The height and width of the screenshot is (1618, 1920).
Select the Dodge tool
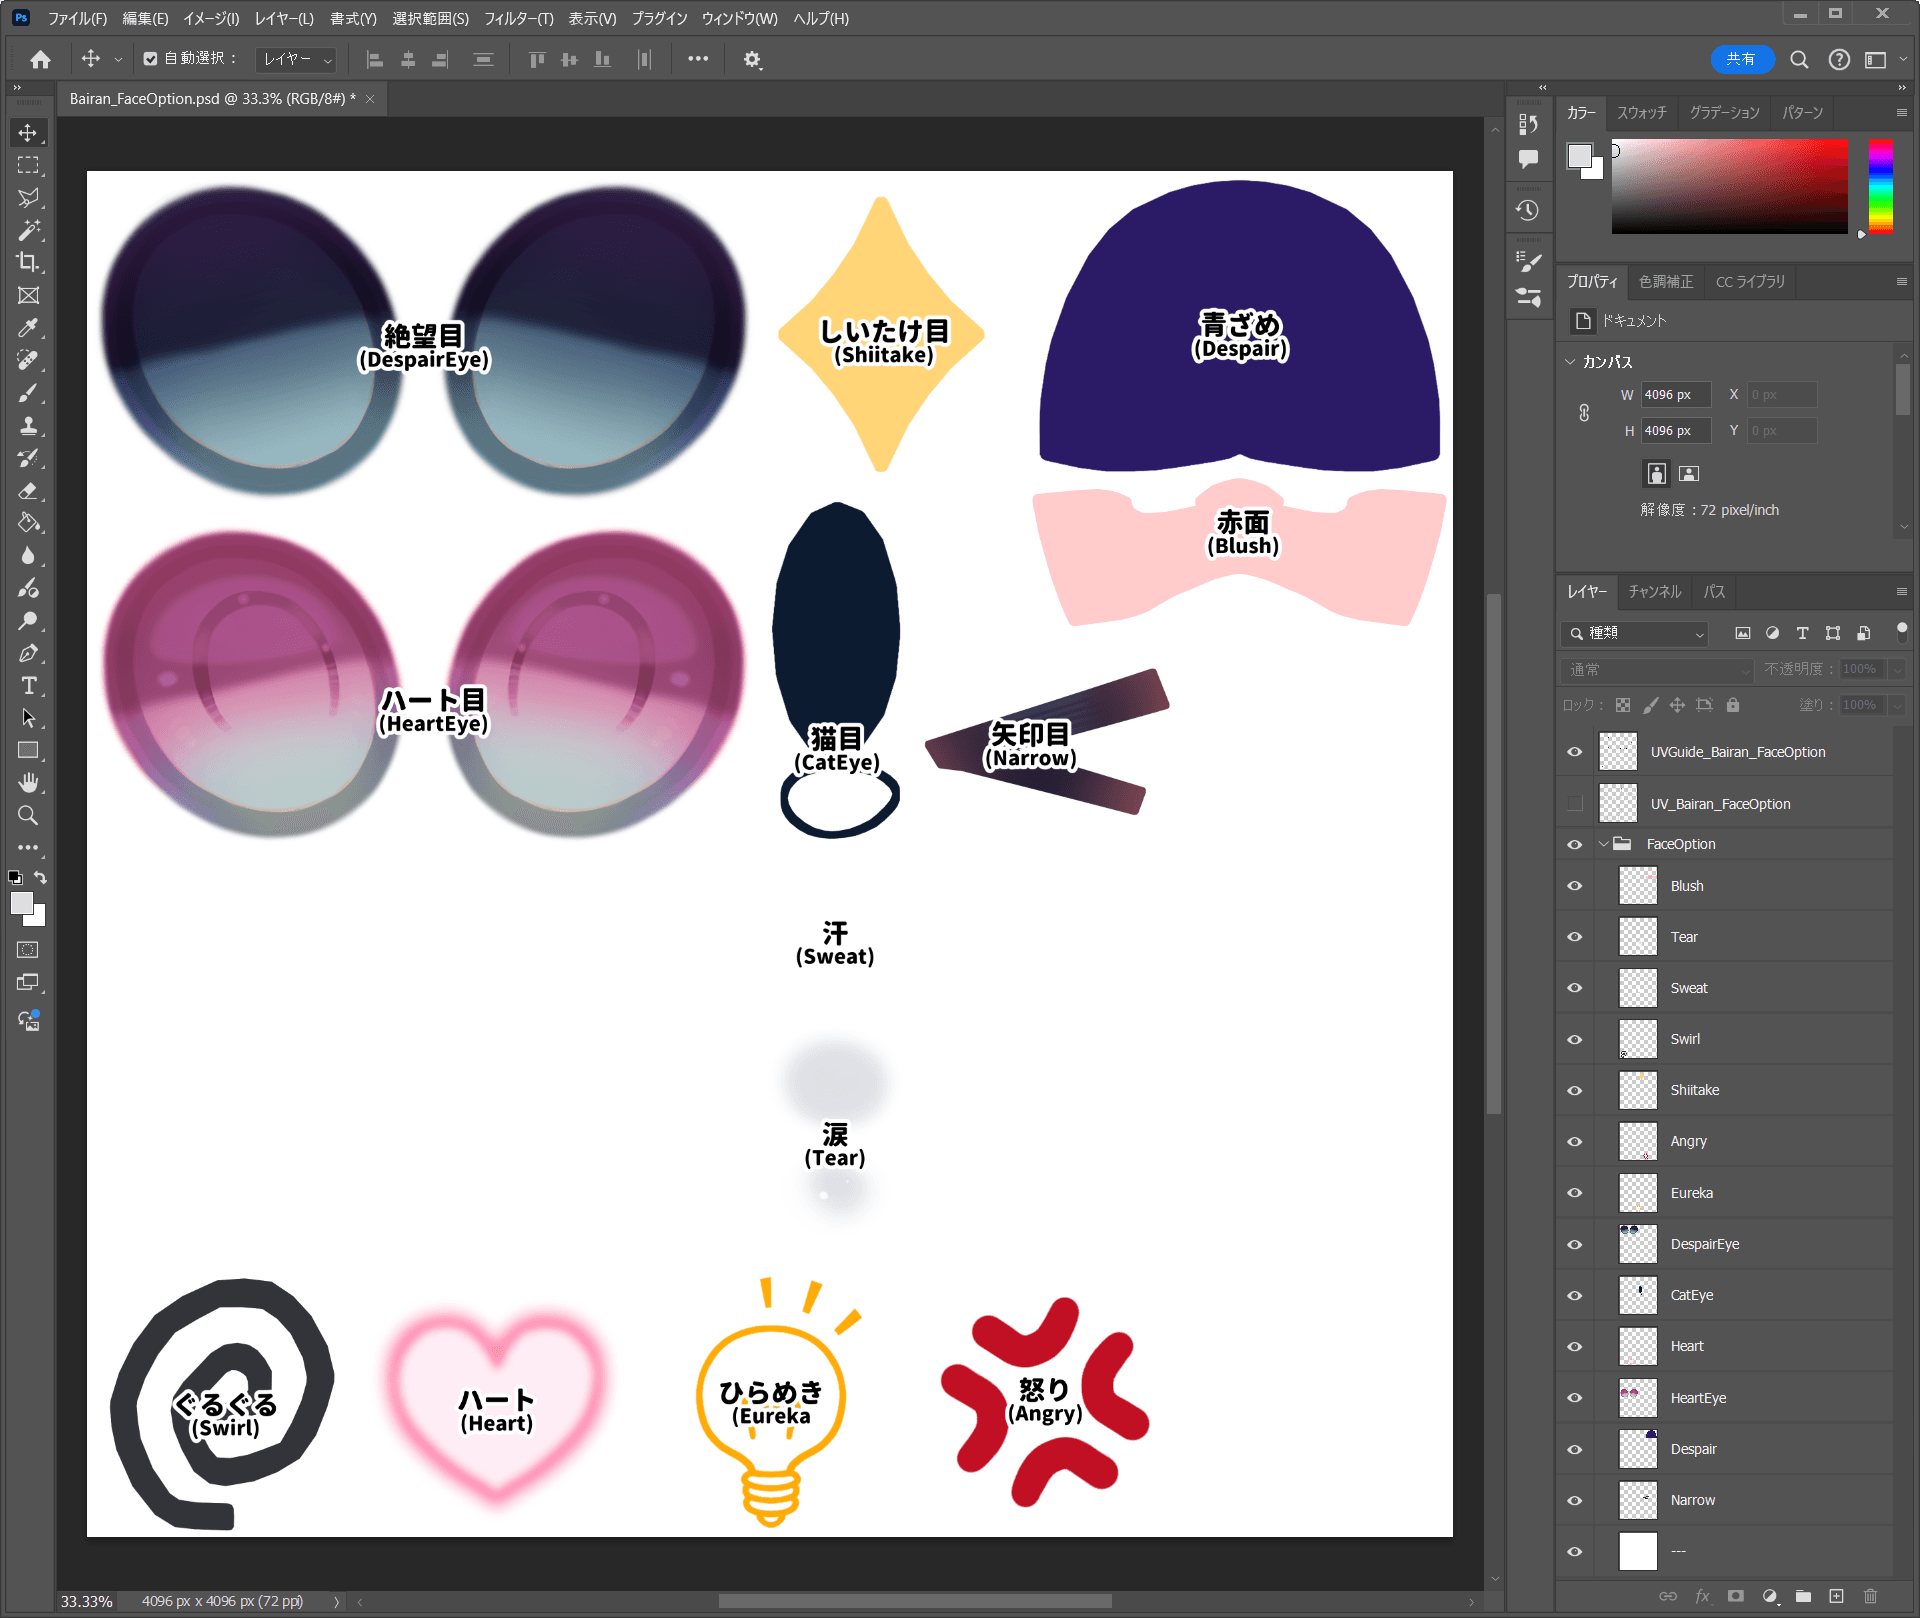tap(28, 620)
